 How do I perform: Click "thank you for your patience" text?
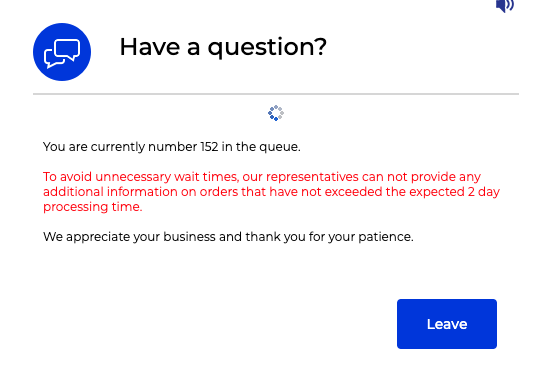point(329,237)
